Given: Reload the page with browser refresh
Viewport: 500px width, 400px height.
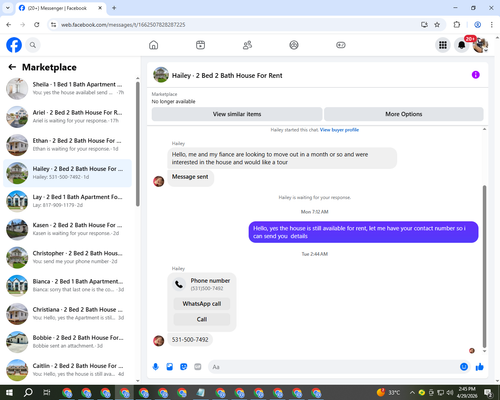Looking at the screenshot, I should 37,25.
